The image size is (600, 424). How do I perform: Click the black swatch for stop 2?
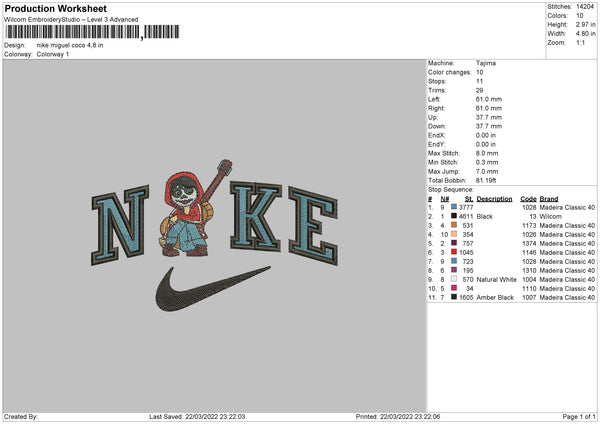click(x=454, y=216)
